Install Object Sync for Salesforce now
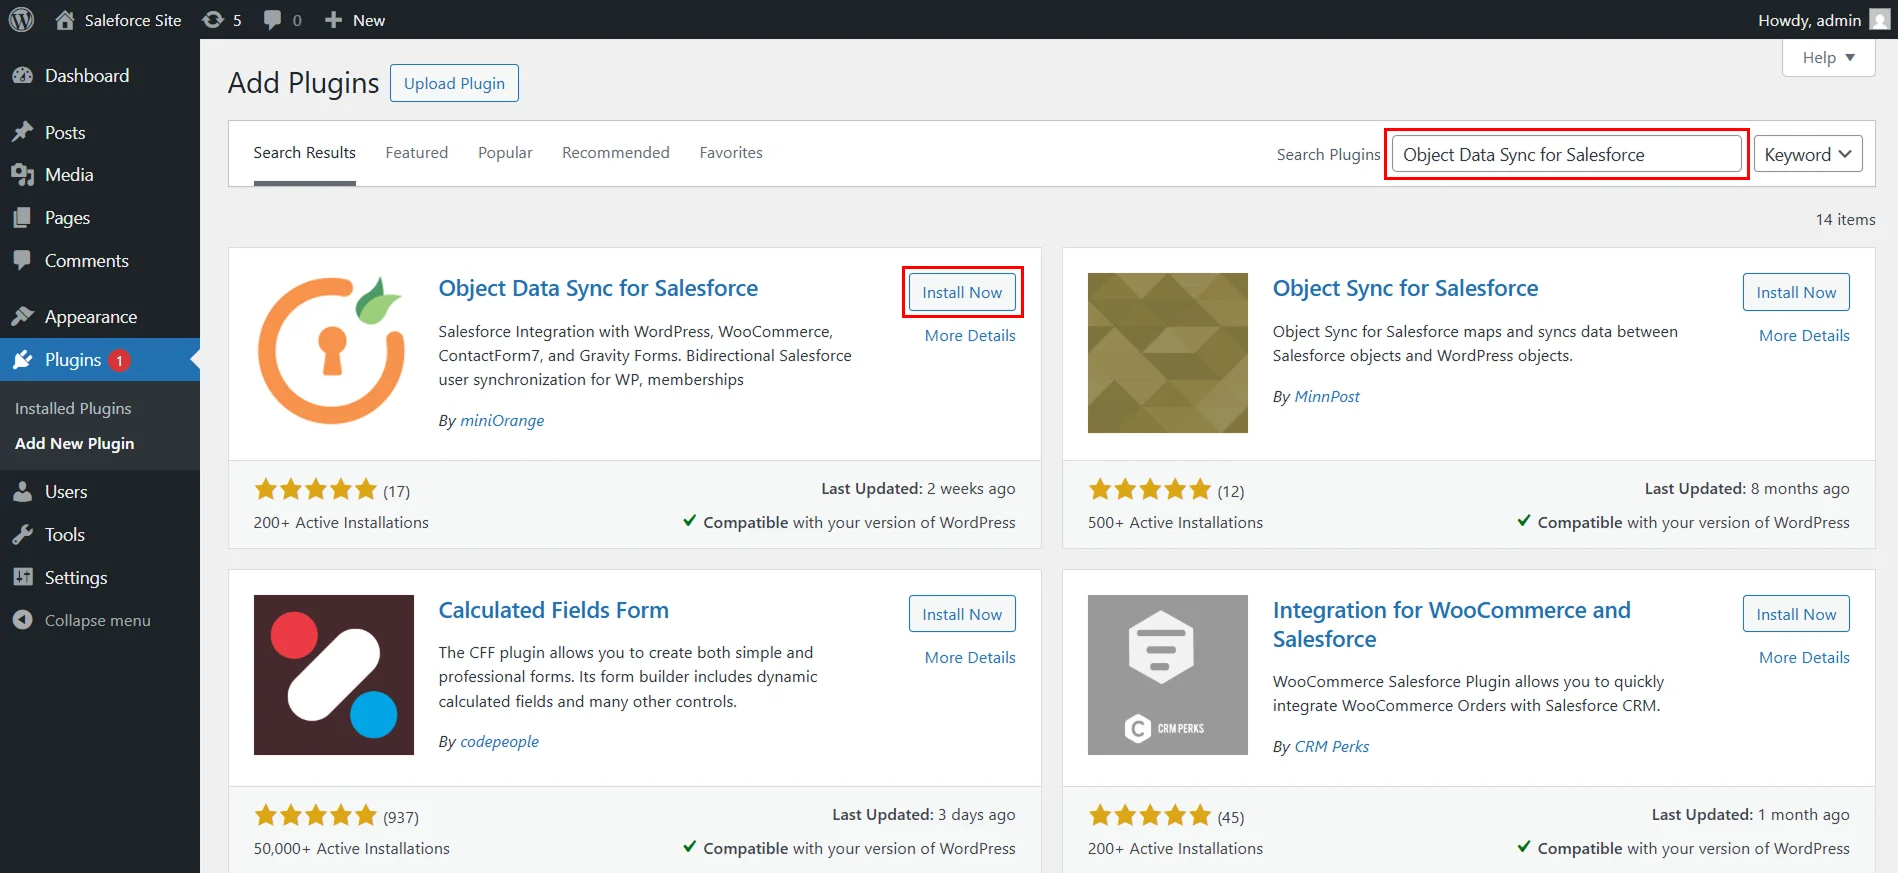Image resolution: width=1898 pixels, height=873 pixels. (x=1796, y=292)
